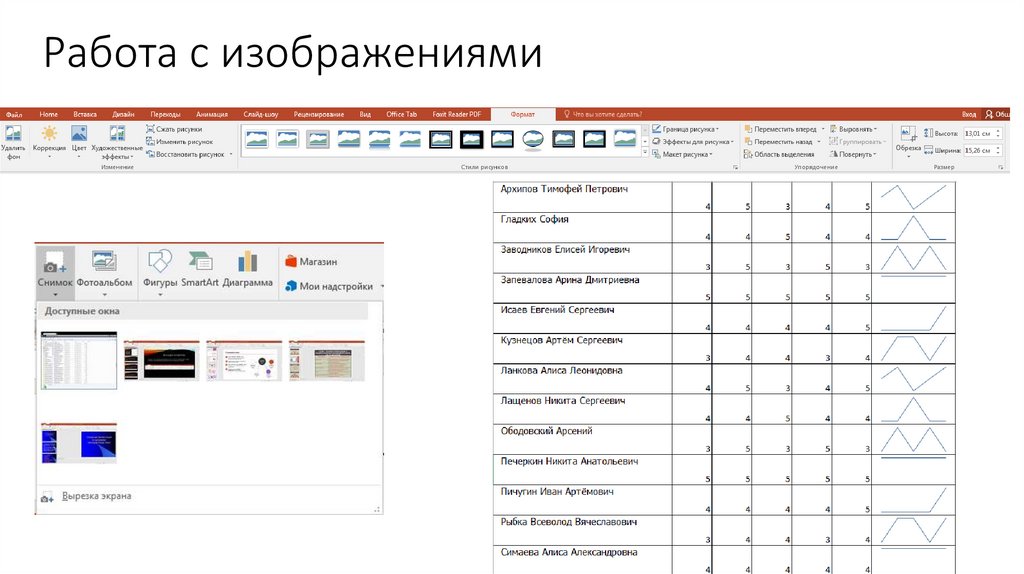Click the Обрезка crop tool

908,142
